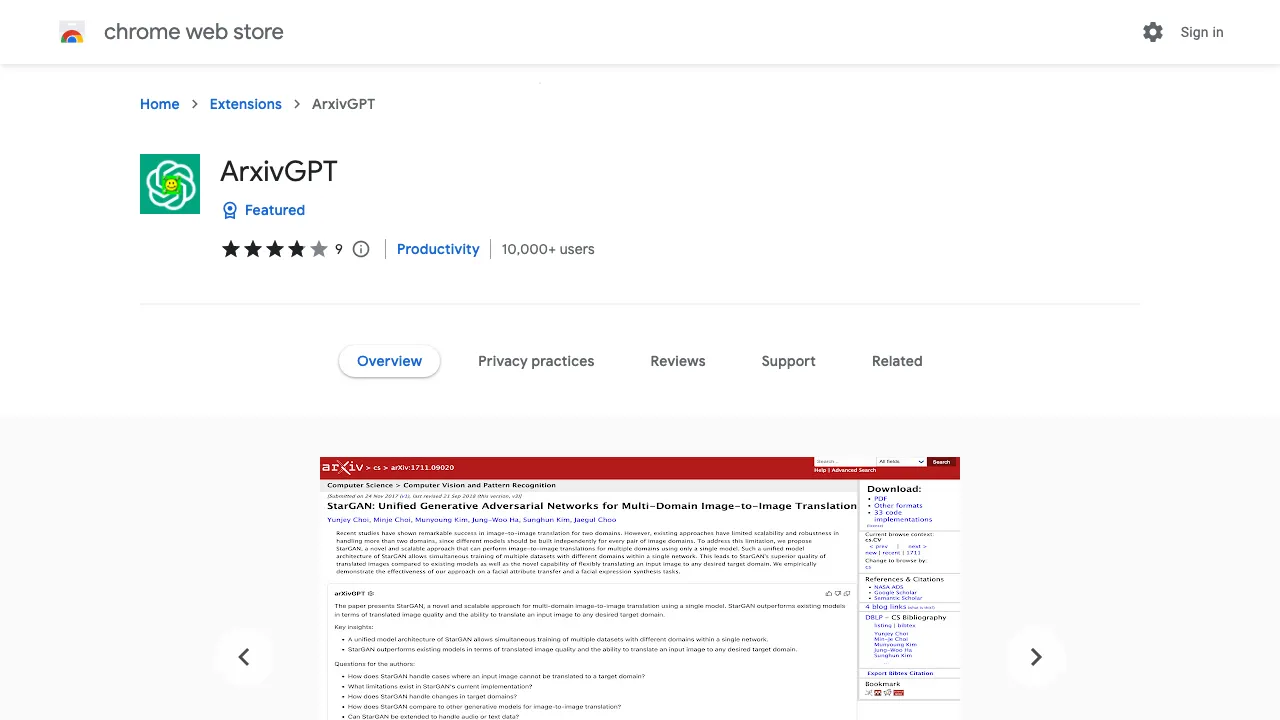This screenshot has height=720, width=1280.
Task: Click the rating count number 9
Action: 339,249
